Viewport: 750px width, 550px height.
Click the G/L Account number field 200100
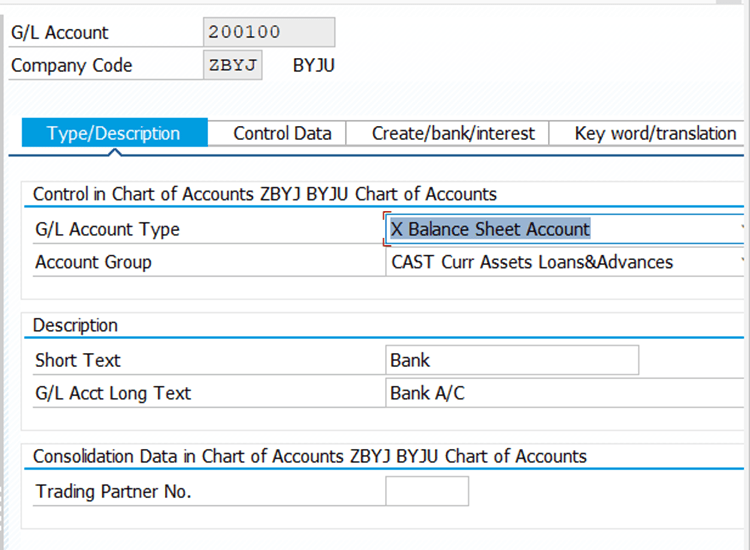[x=268, y=32]
